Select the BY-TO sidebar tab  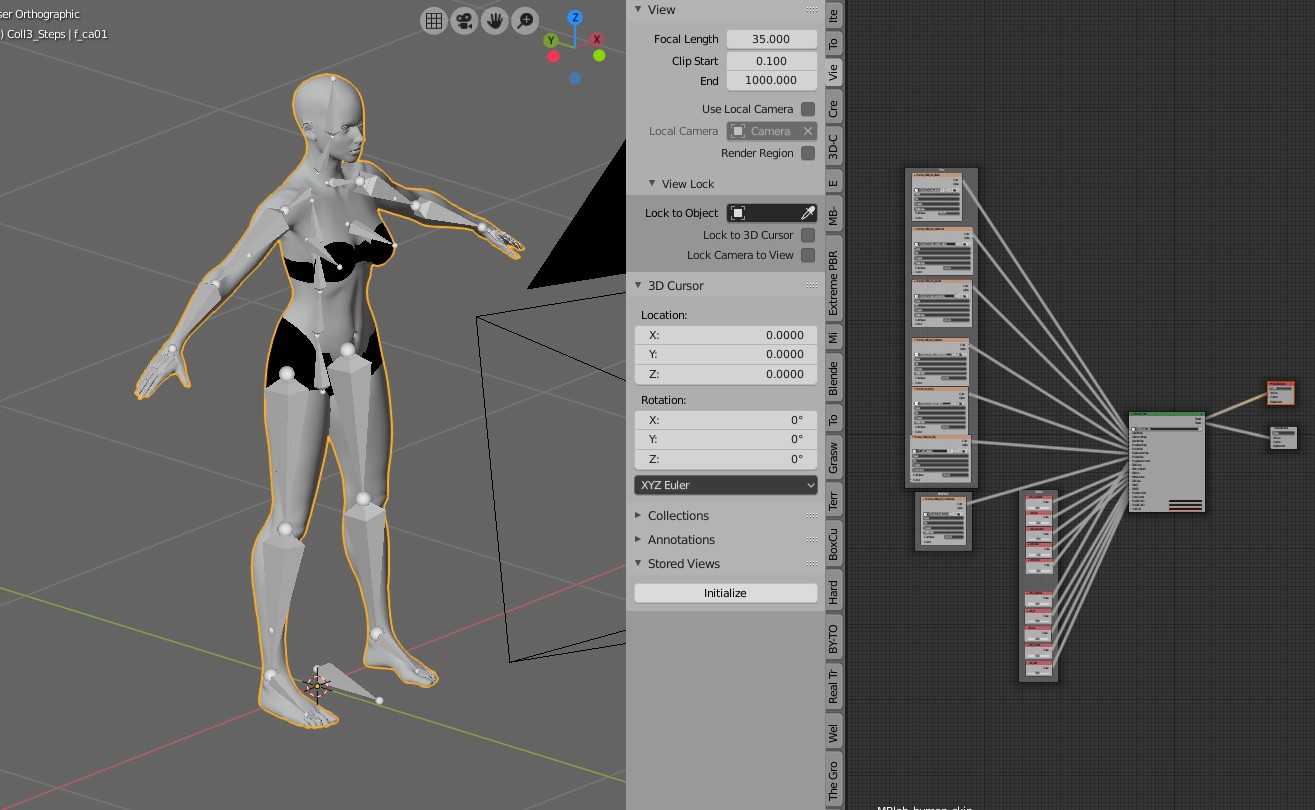[x=834, y=638]
